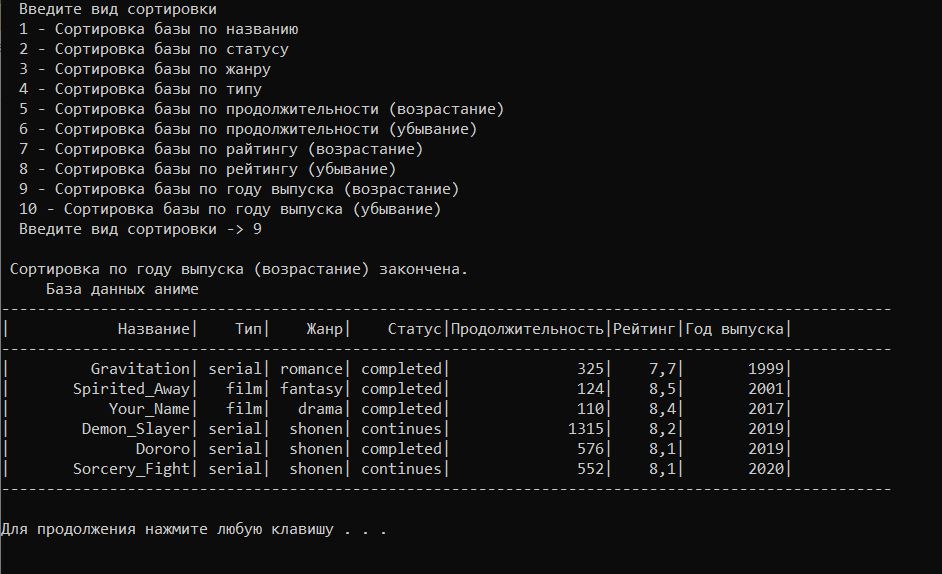
Task: Click menu line 1, sort by name
Action: click(x=159, y=29)
